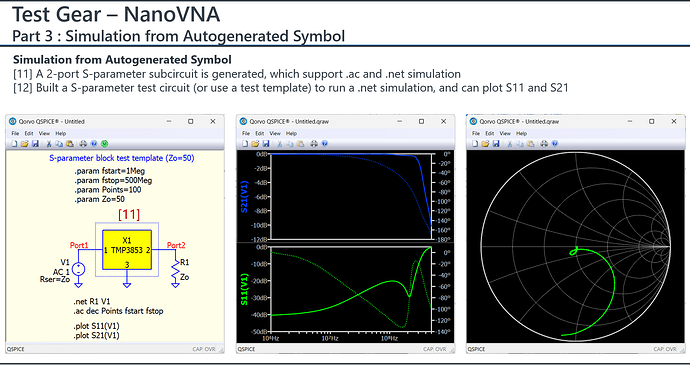This screenshot has width=690, height=365.
Task: Click the 'S-parameter block test template (Zo=50)' title
Action: tap(121, 158)
